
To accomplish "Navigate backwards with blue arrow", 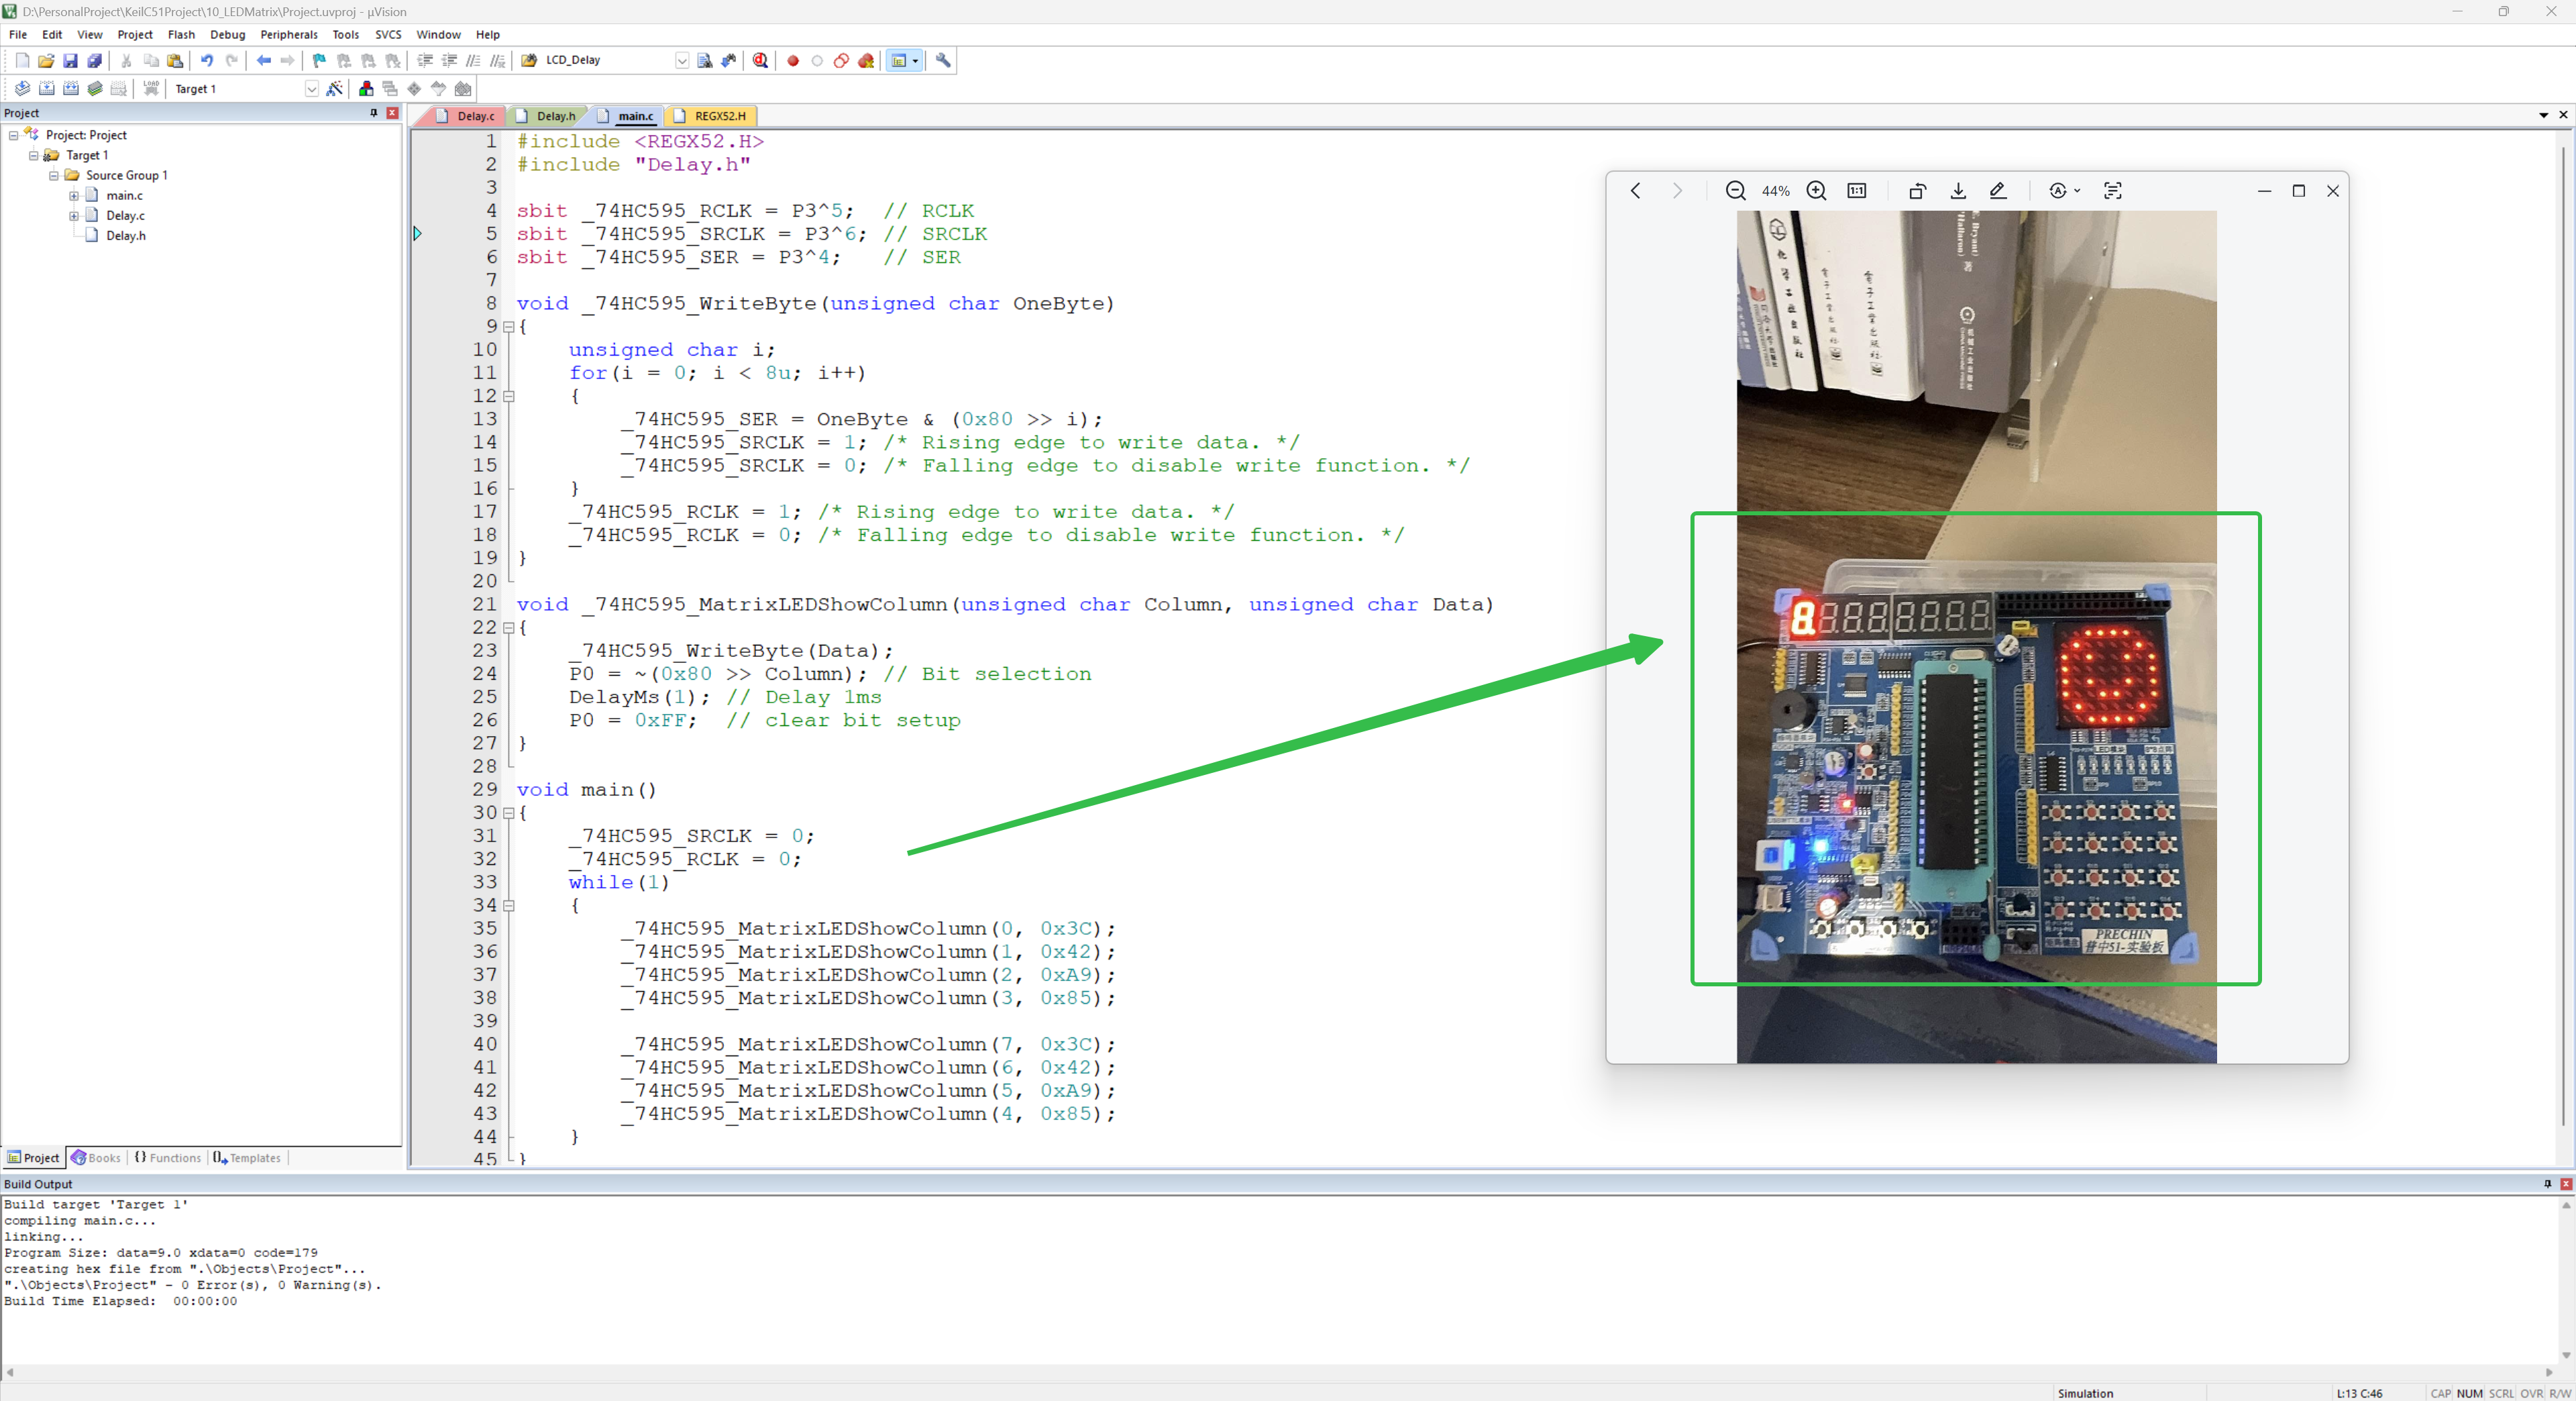I will [263, 61].
